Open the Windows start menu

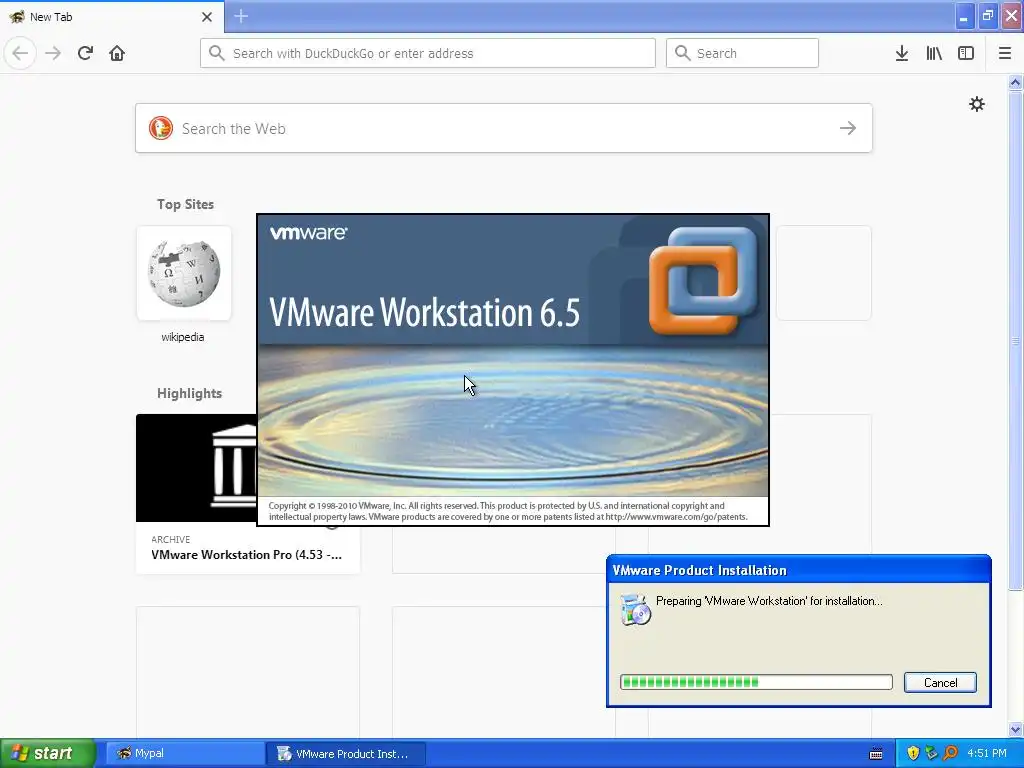click(48, 753)
